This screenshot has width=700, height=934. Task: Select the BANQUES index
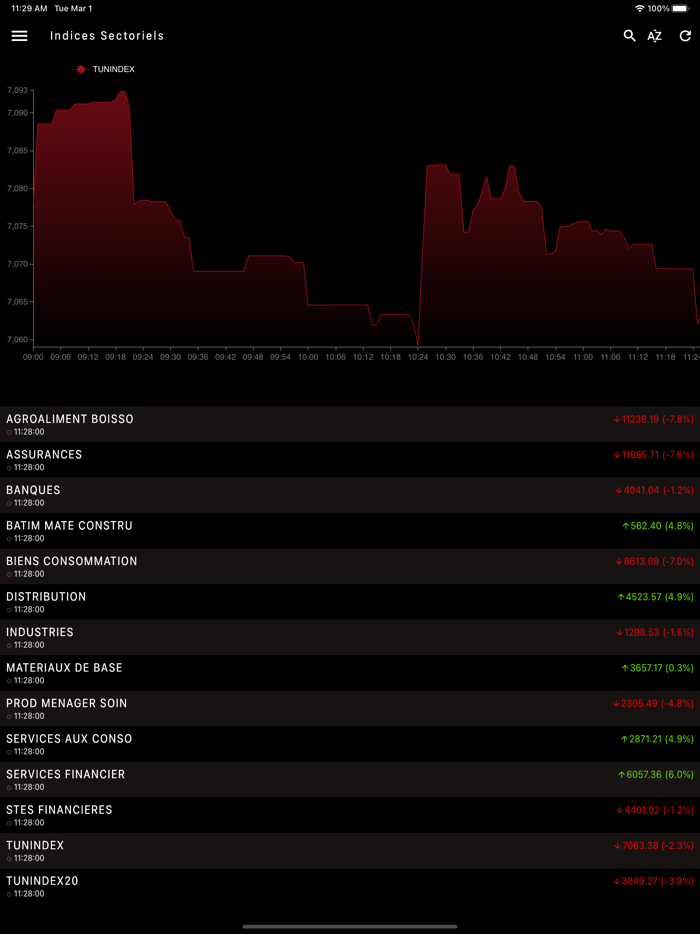pyautogui.click(x=350, y=496)
